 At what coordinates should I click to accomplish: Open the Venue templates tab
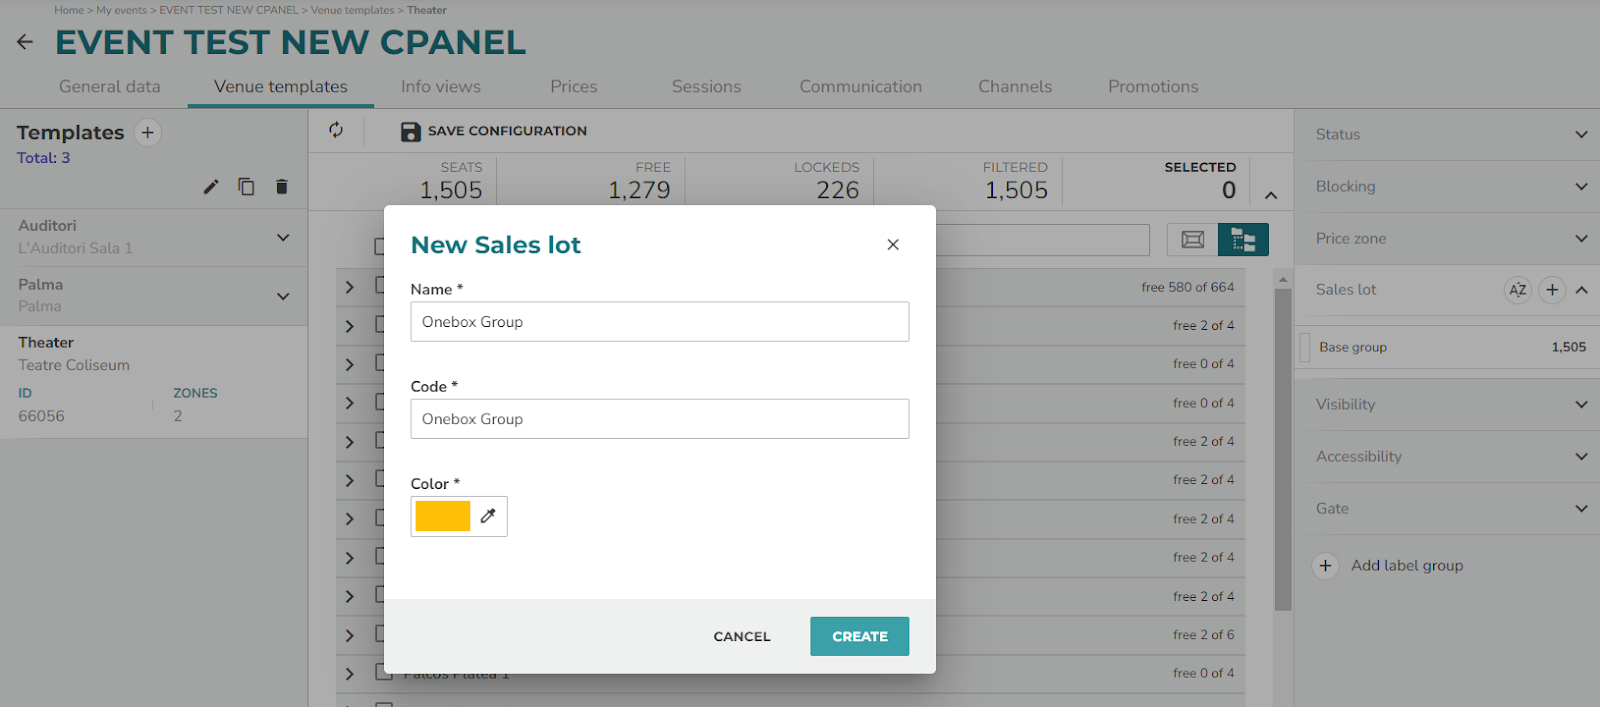(281, 87)
